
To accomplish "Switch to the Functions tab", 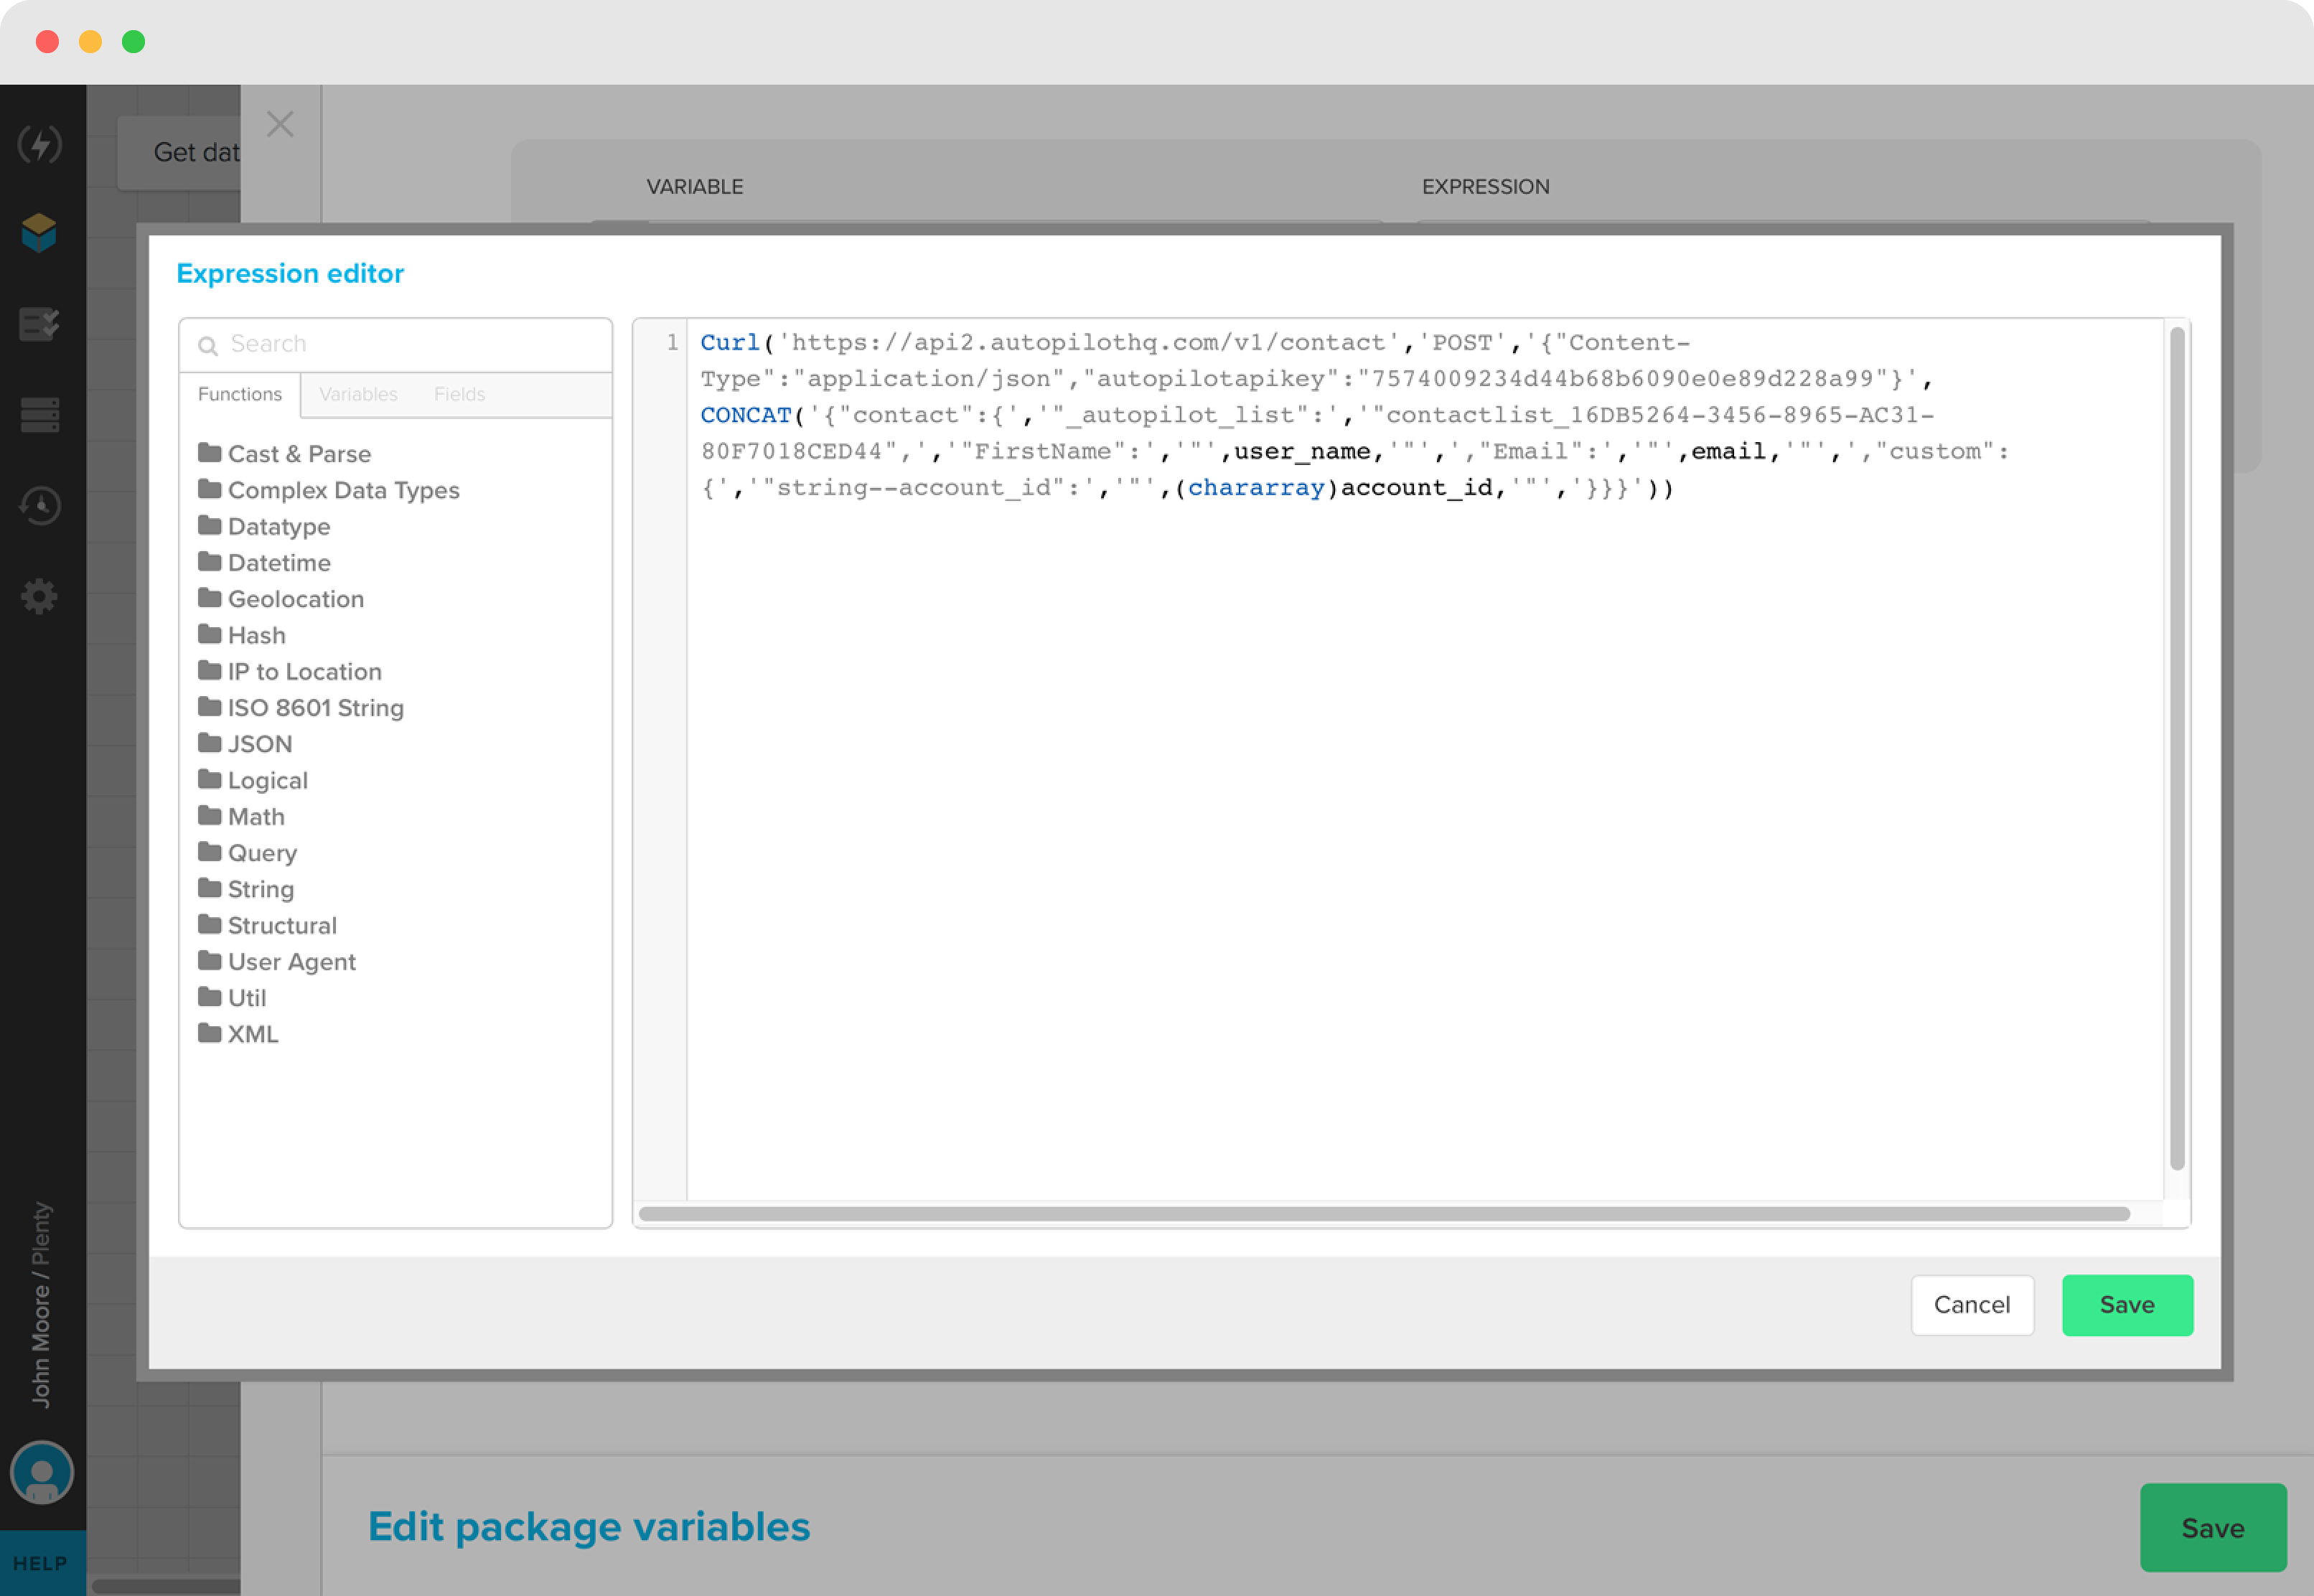I will point(240,394).
